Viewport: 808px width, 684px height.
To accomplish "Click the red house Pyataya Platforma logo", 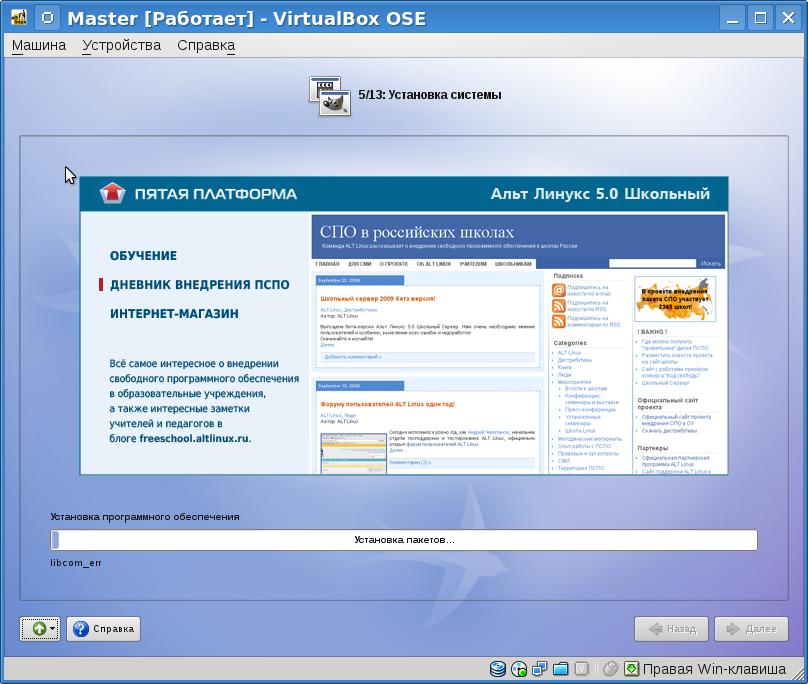I will click(x=113, y=194).
